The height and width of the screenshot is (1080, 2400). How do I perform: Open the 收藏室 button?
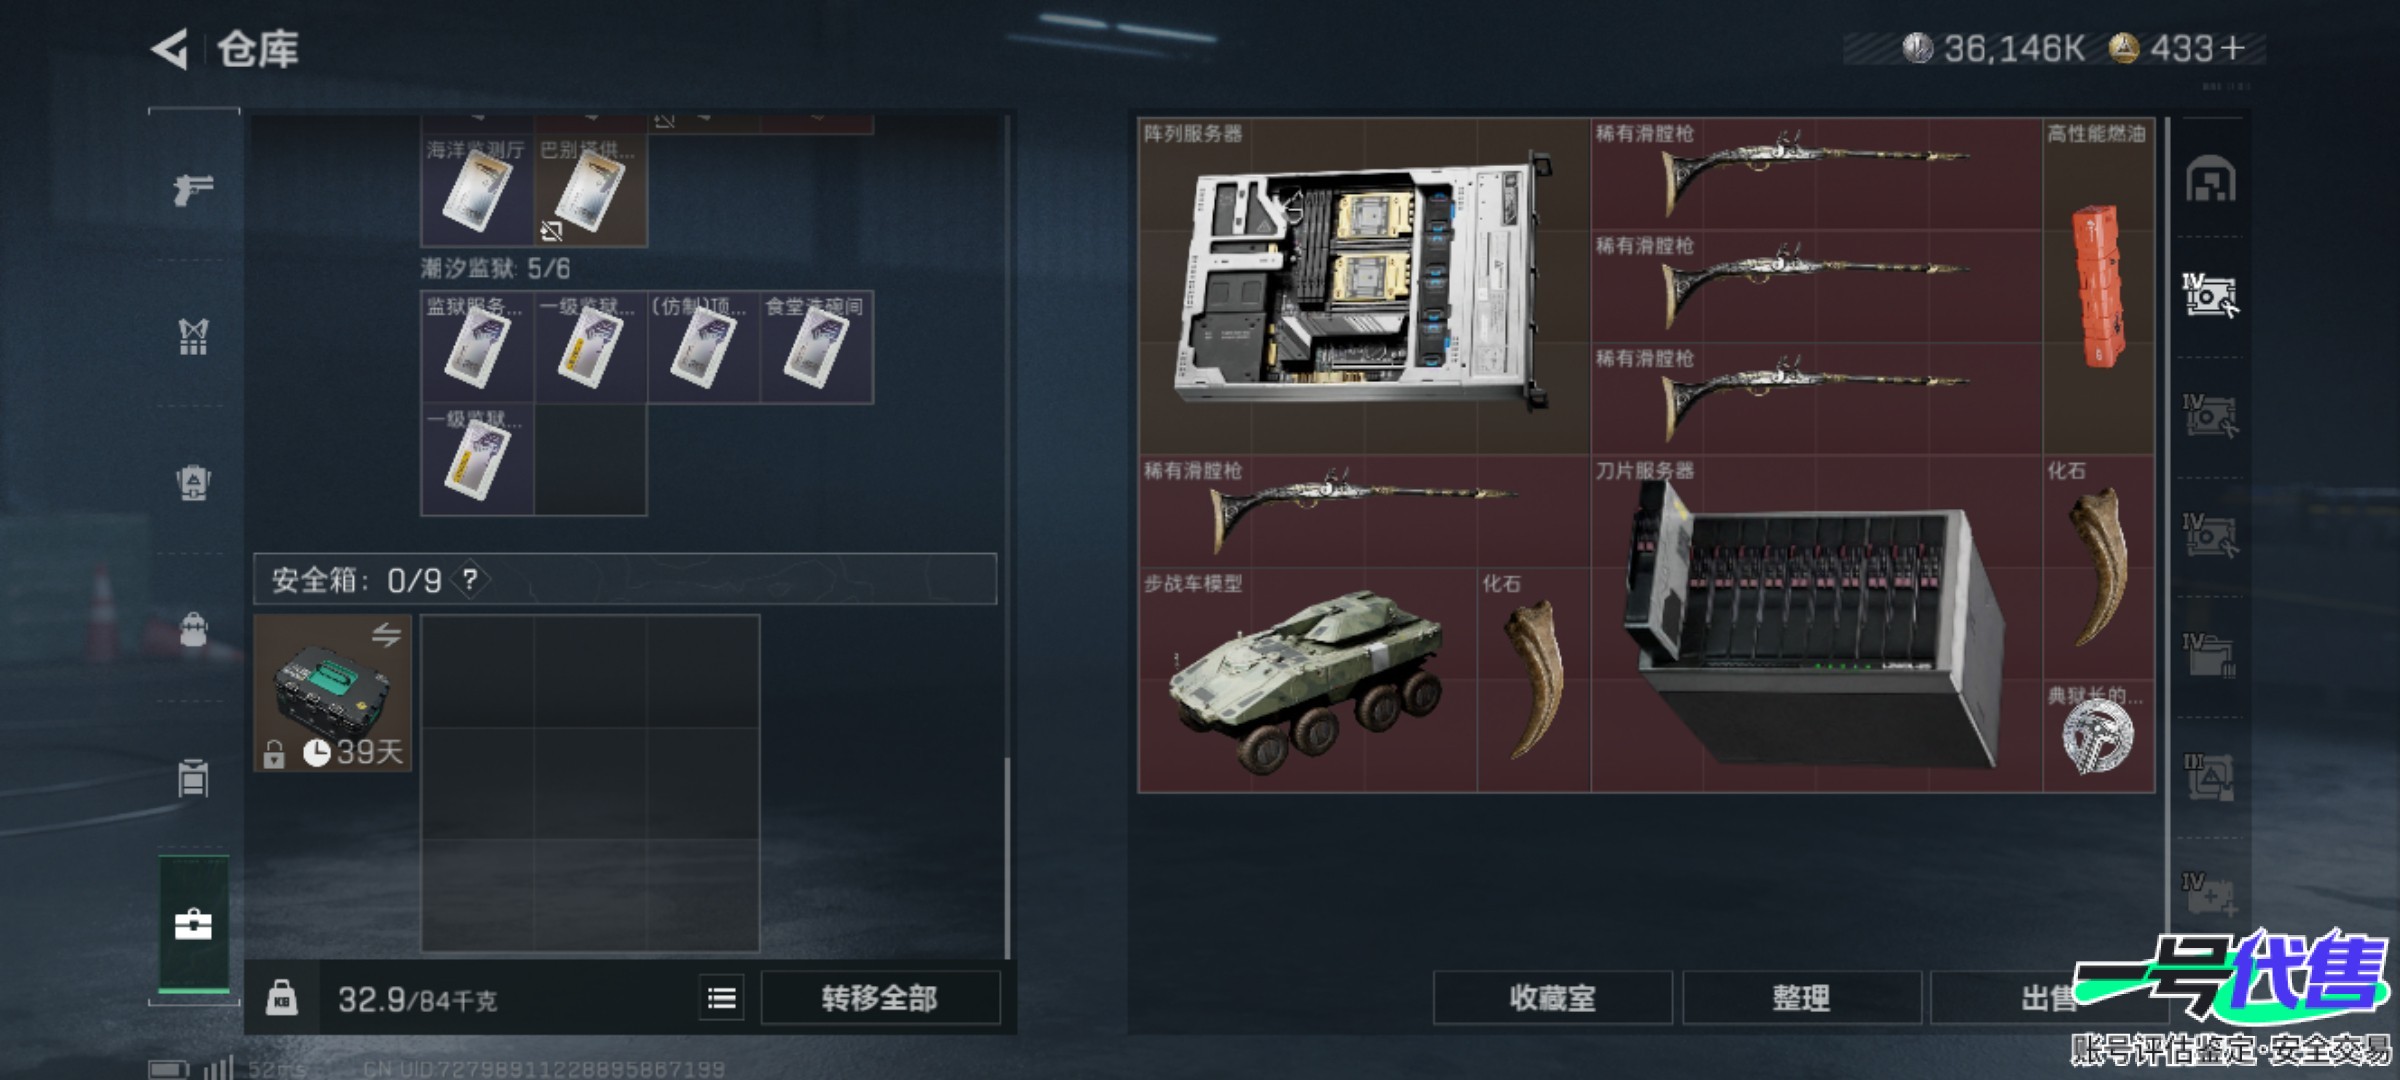[1552, 998]
